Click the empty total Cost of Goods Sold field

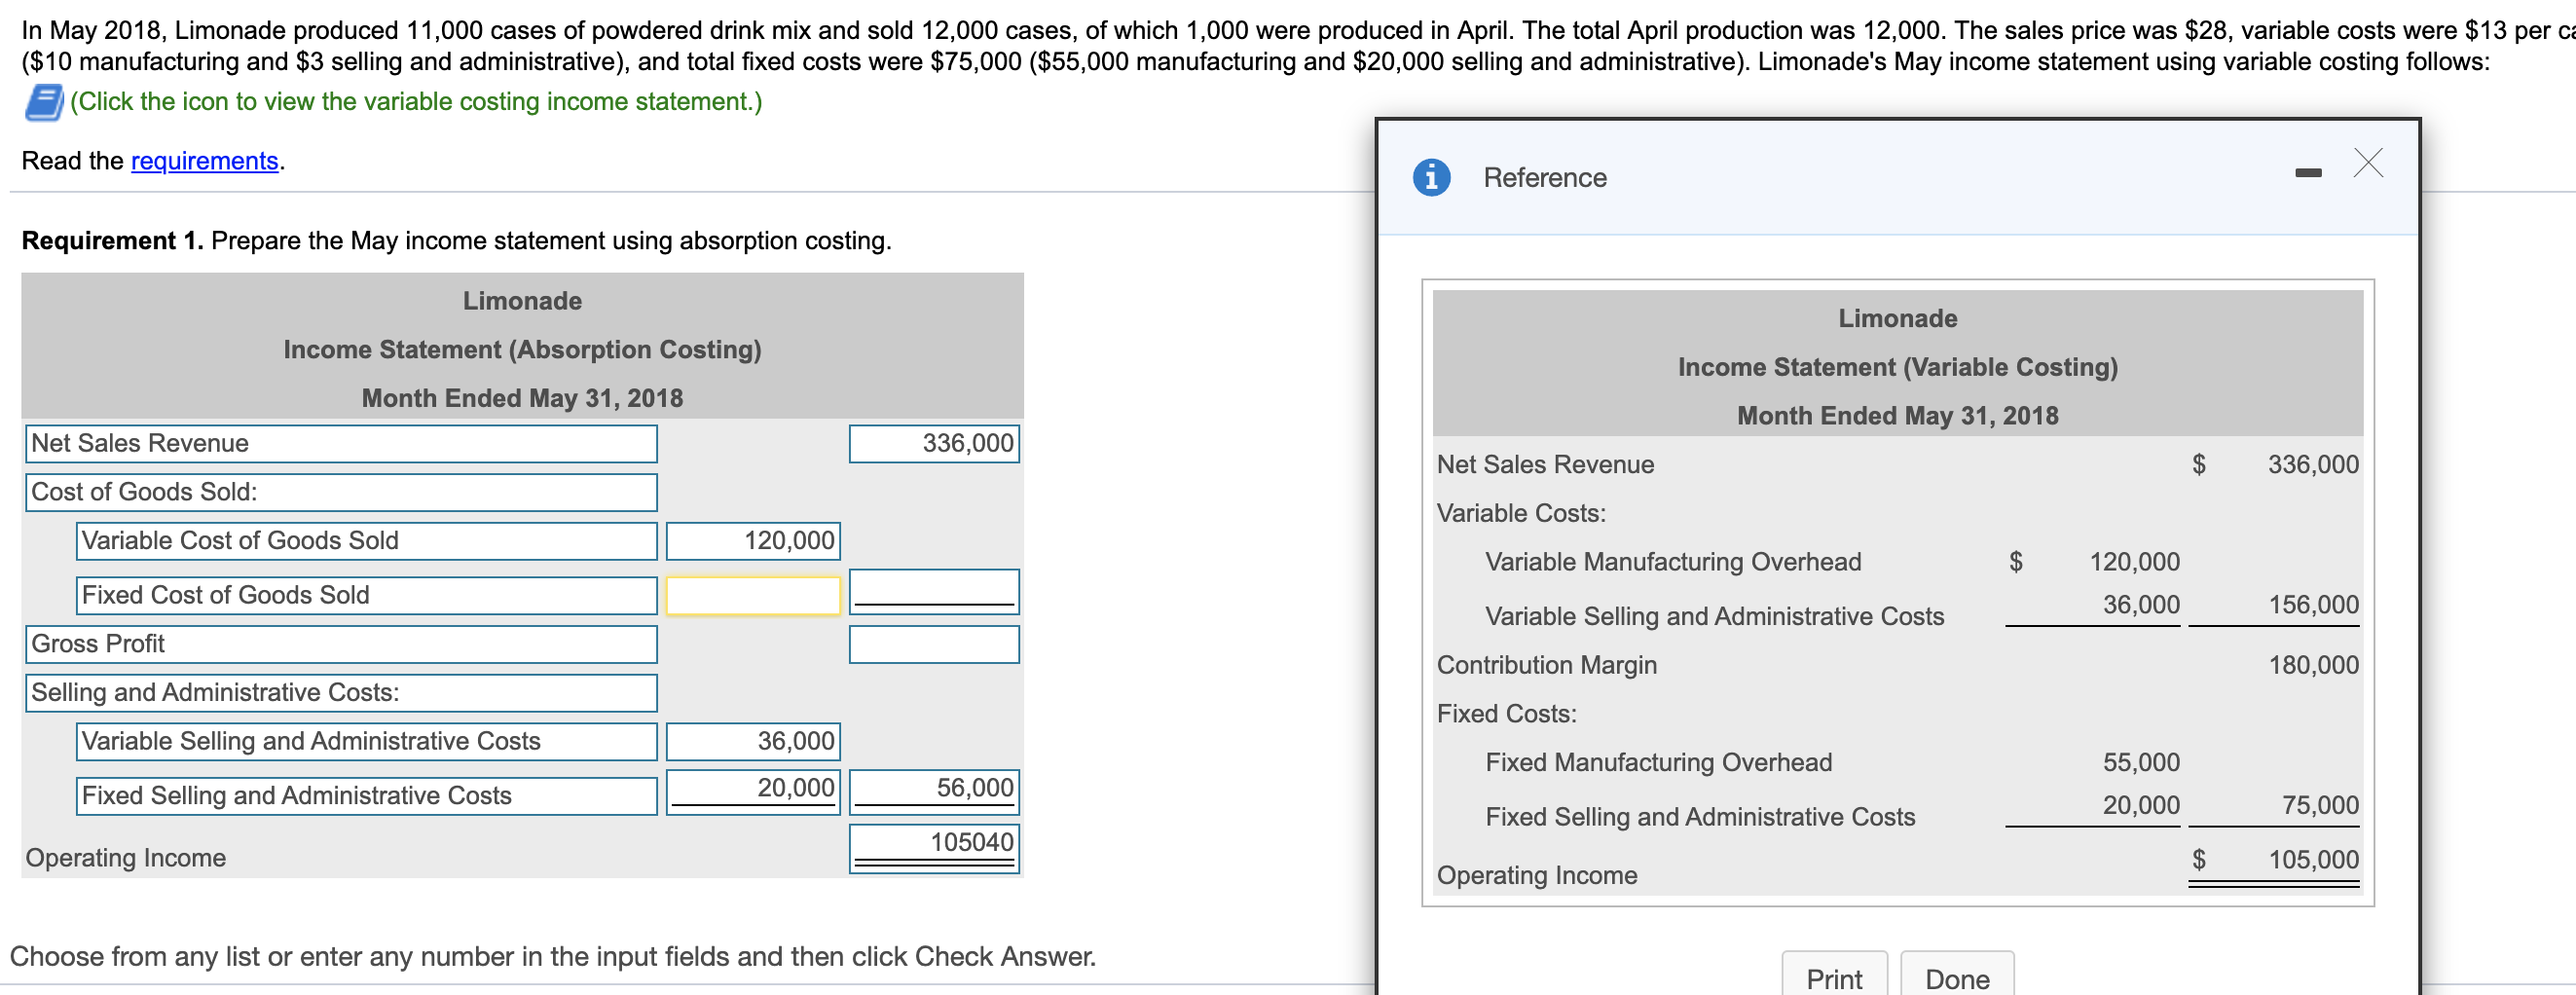pos(934,592)
